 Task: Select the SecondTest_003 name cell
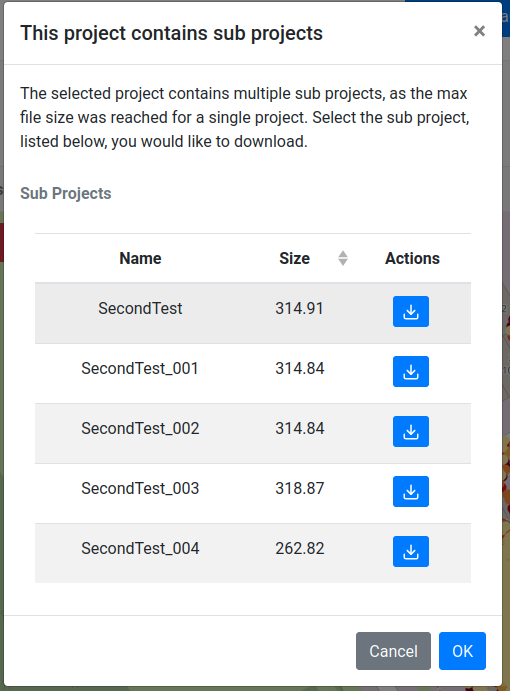click(140, 488)
